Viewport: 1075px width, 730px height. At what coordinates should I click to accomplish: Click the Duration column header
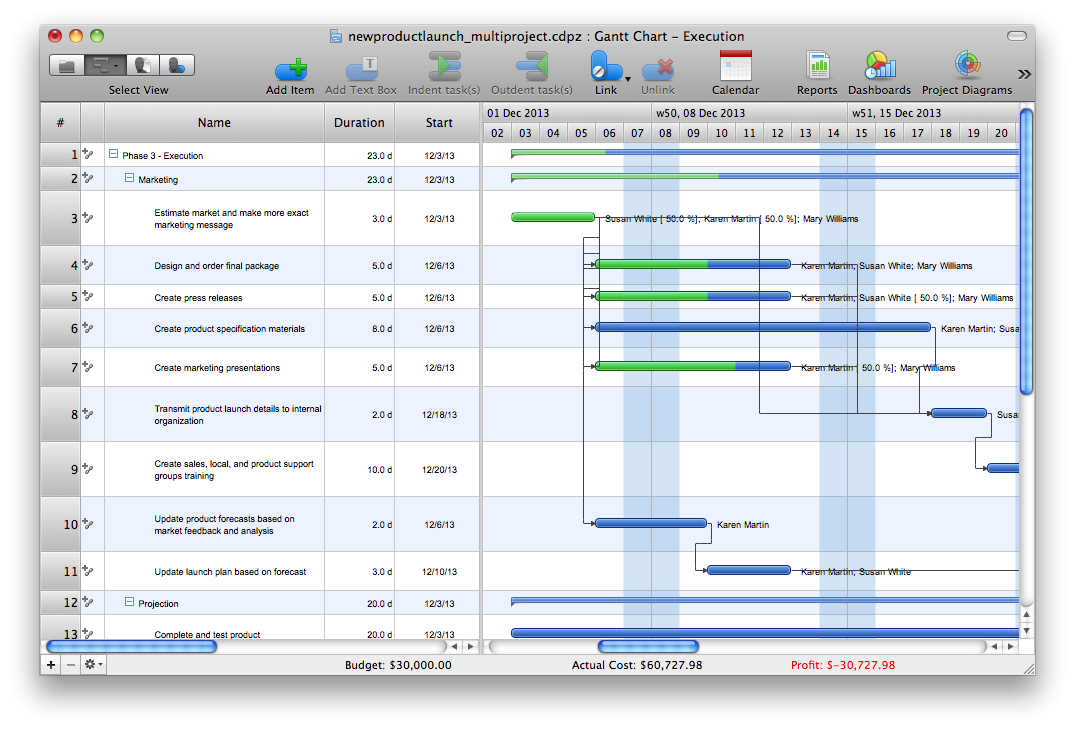tap(359, 123)
